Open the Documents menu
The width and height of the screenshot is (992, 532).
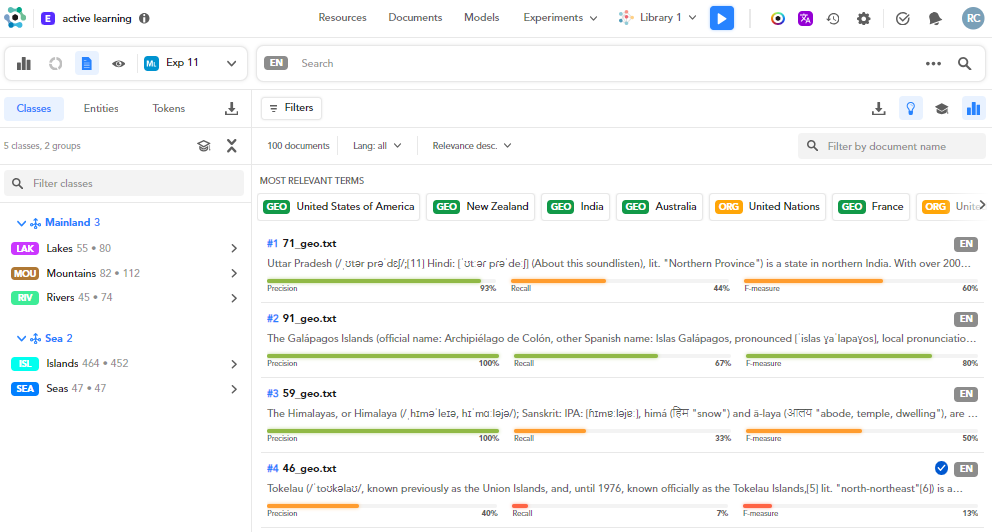click(x=415, y=18)
